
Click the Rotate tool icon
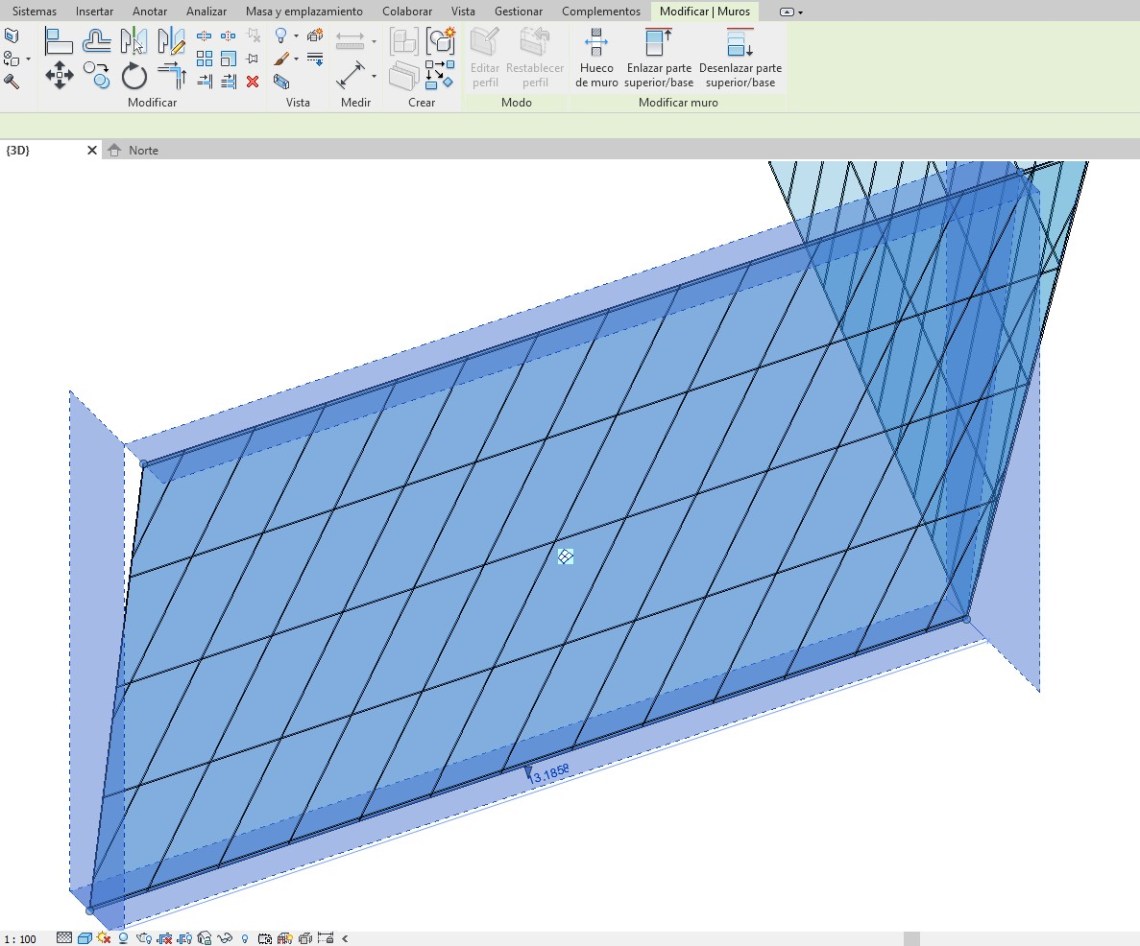[134, 76]
